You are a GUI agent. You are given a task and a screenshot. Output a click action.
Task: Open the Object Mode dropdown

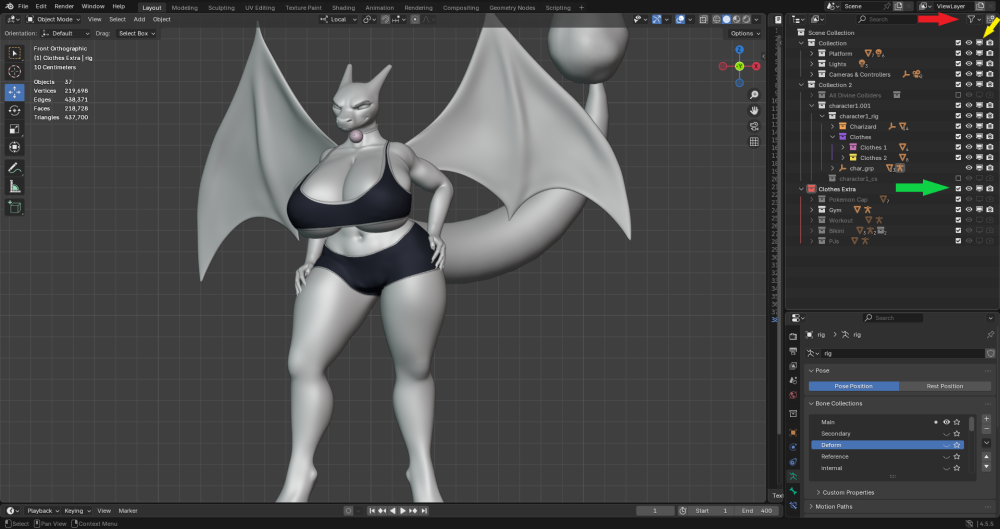[54, 19]
